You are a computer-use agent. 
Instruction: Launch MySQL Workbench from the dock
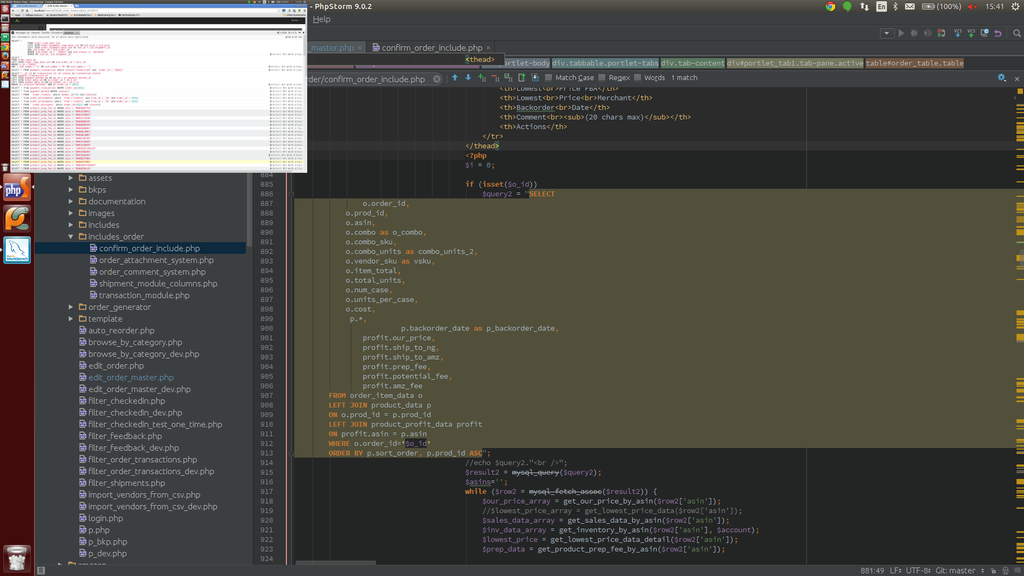pyautogui.click(x=16, y=250)
